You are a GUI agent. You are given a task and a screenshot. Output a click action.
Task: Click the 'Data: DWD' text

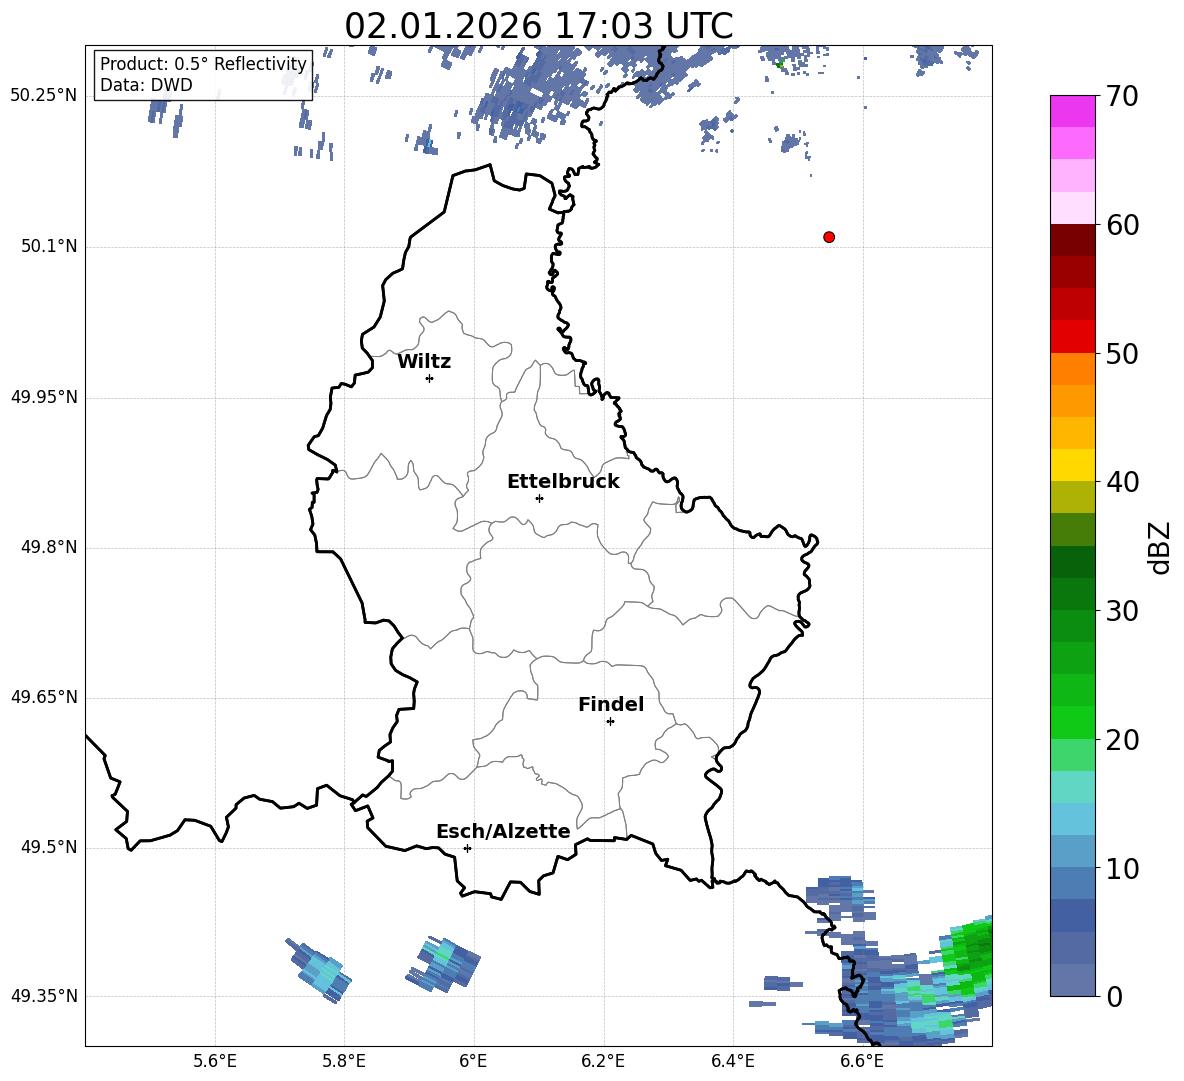coord(146,85)
